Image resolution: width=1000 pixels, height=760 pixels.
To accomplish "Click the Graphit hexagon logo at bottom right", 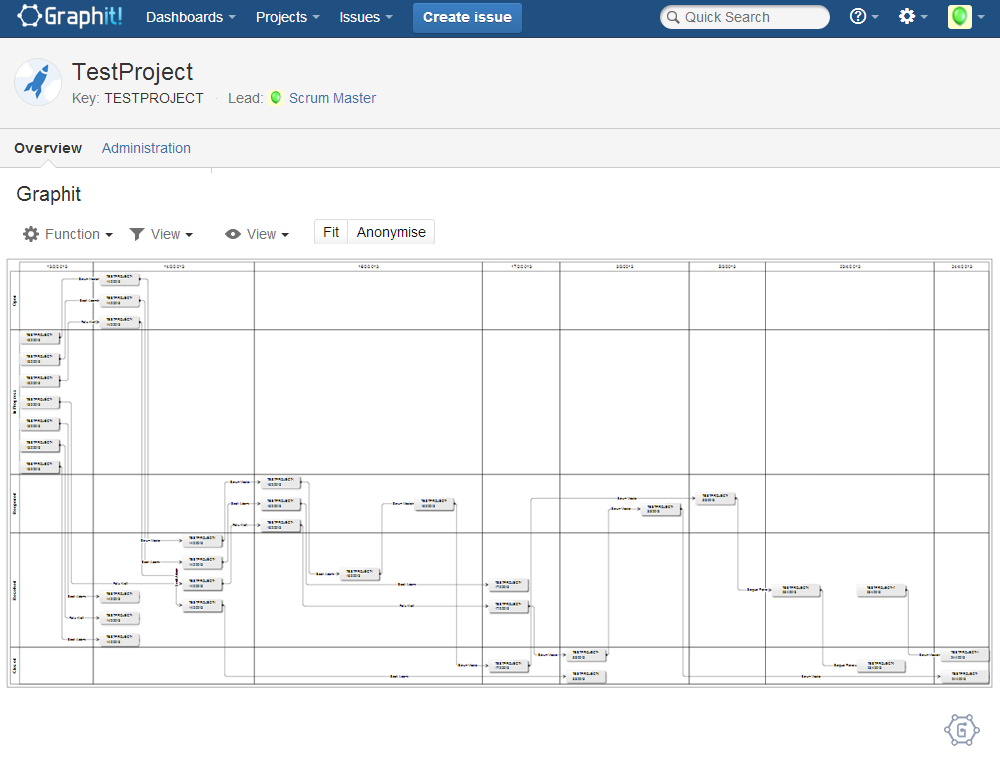I will [961, 730].
